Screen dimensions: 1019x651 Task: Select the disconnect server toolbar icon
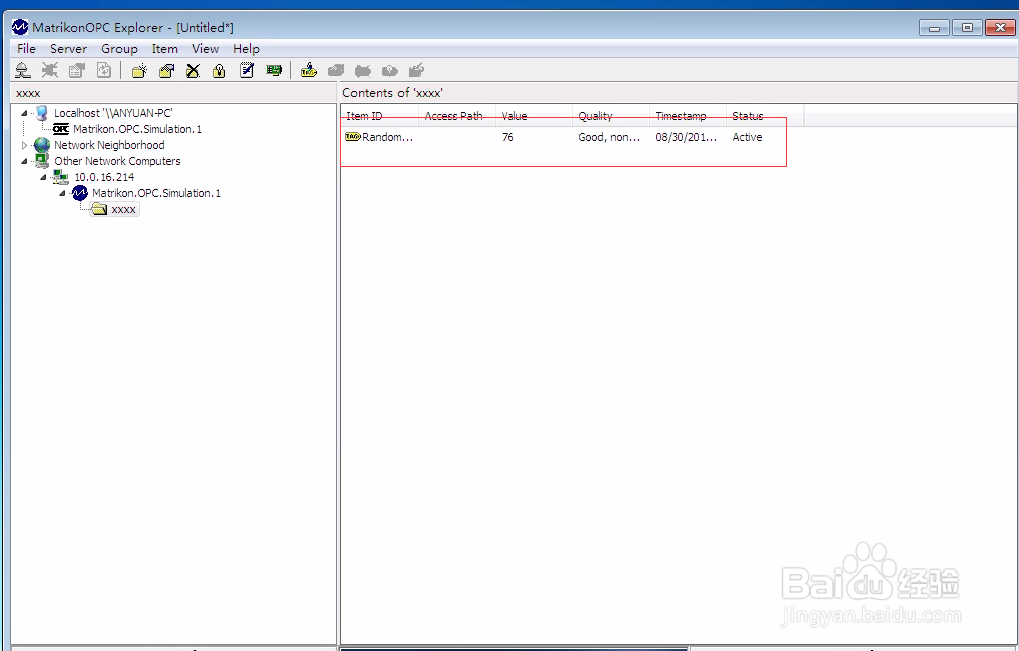(x=48, y=70)
